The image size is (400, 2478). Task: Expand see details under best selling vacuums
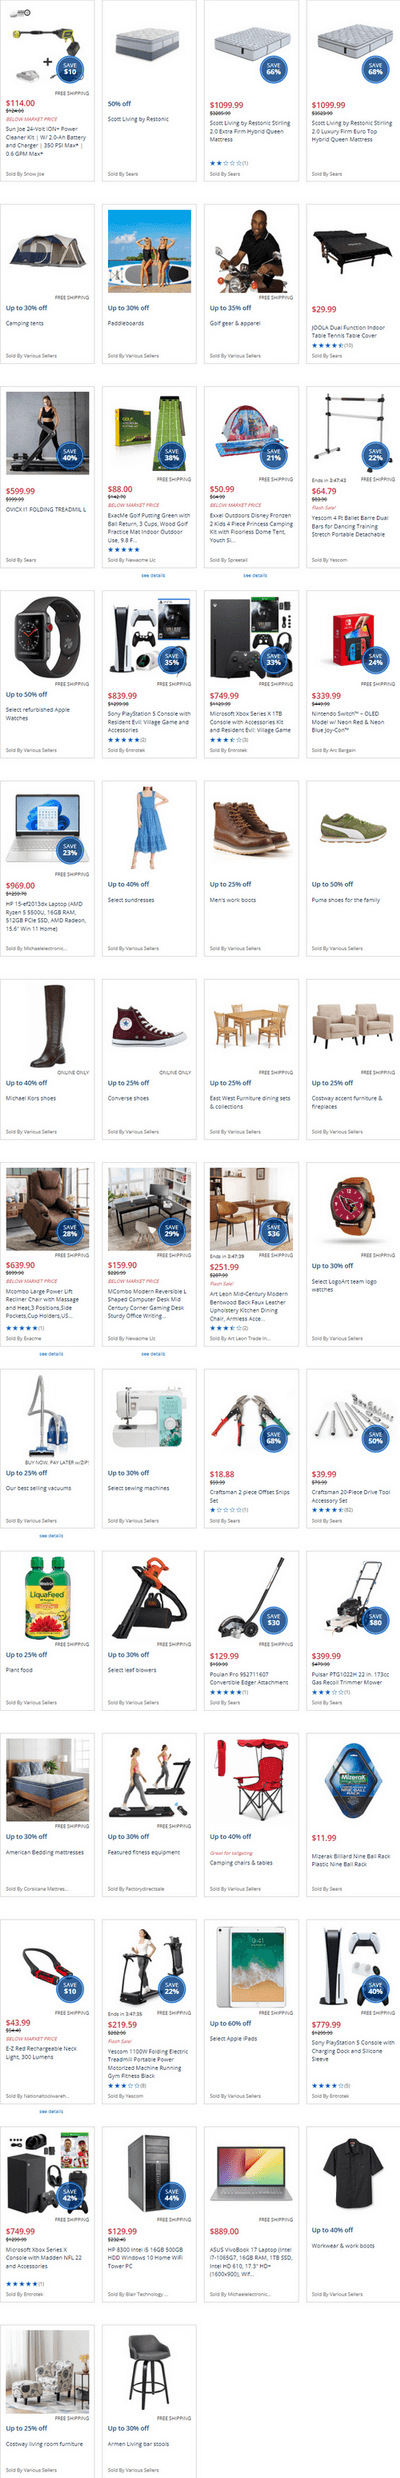[51, 1536]
